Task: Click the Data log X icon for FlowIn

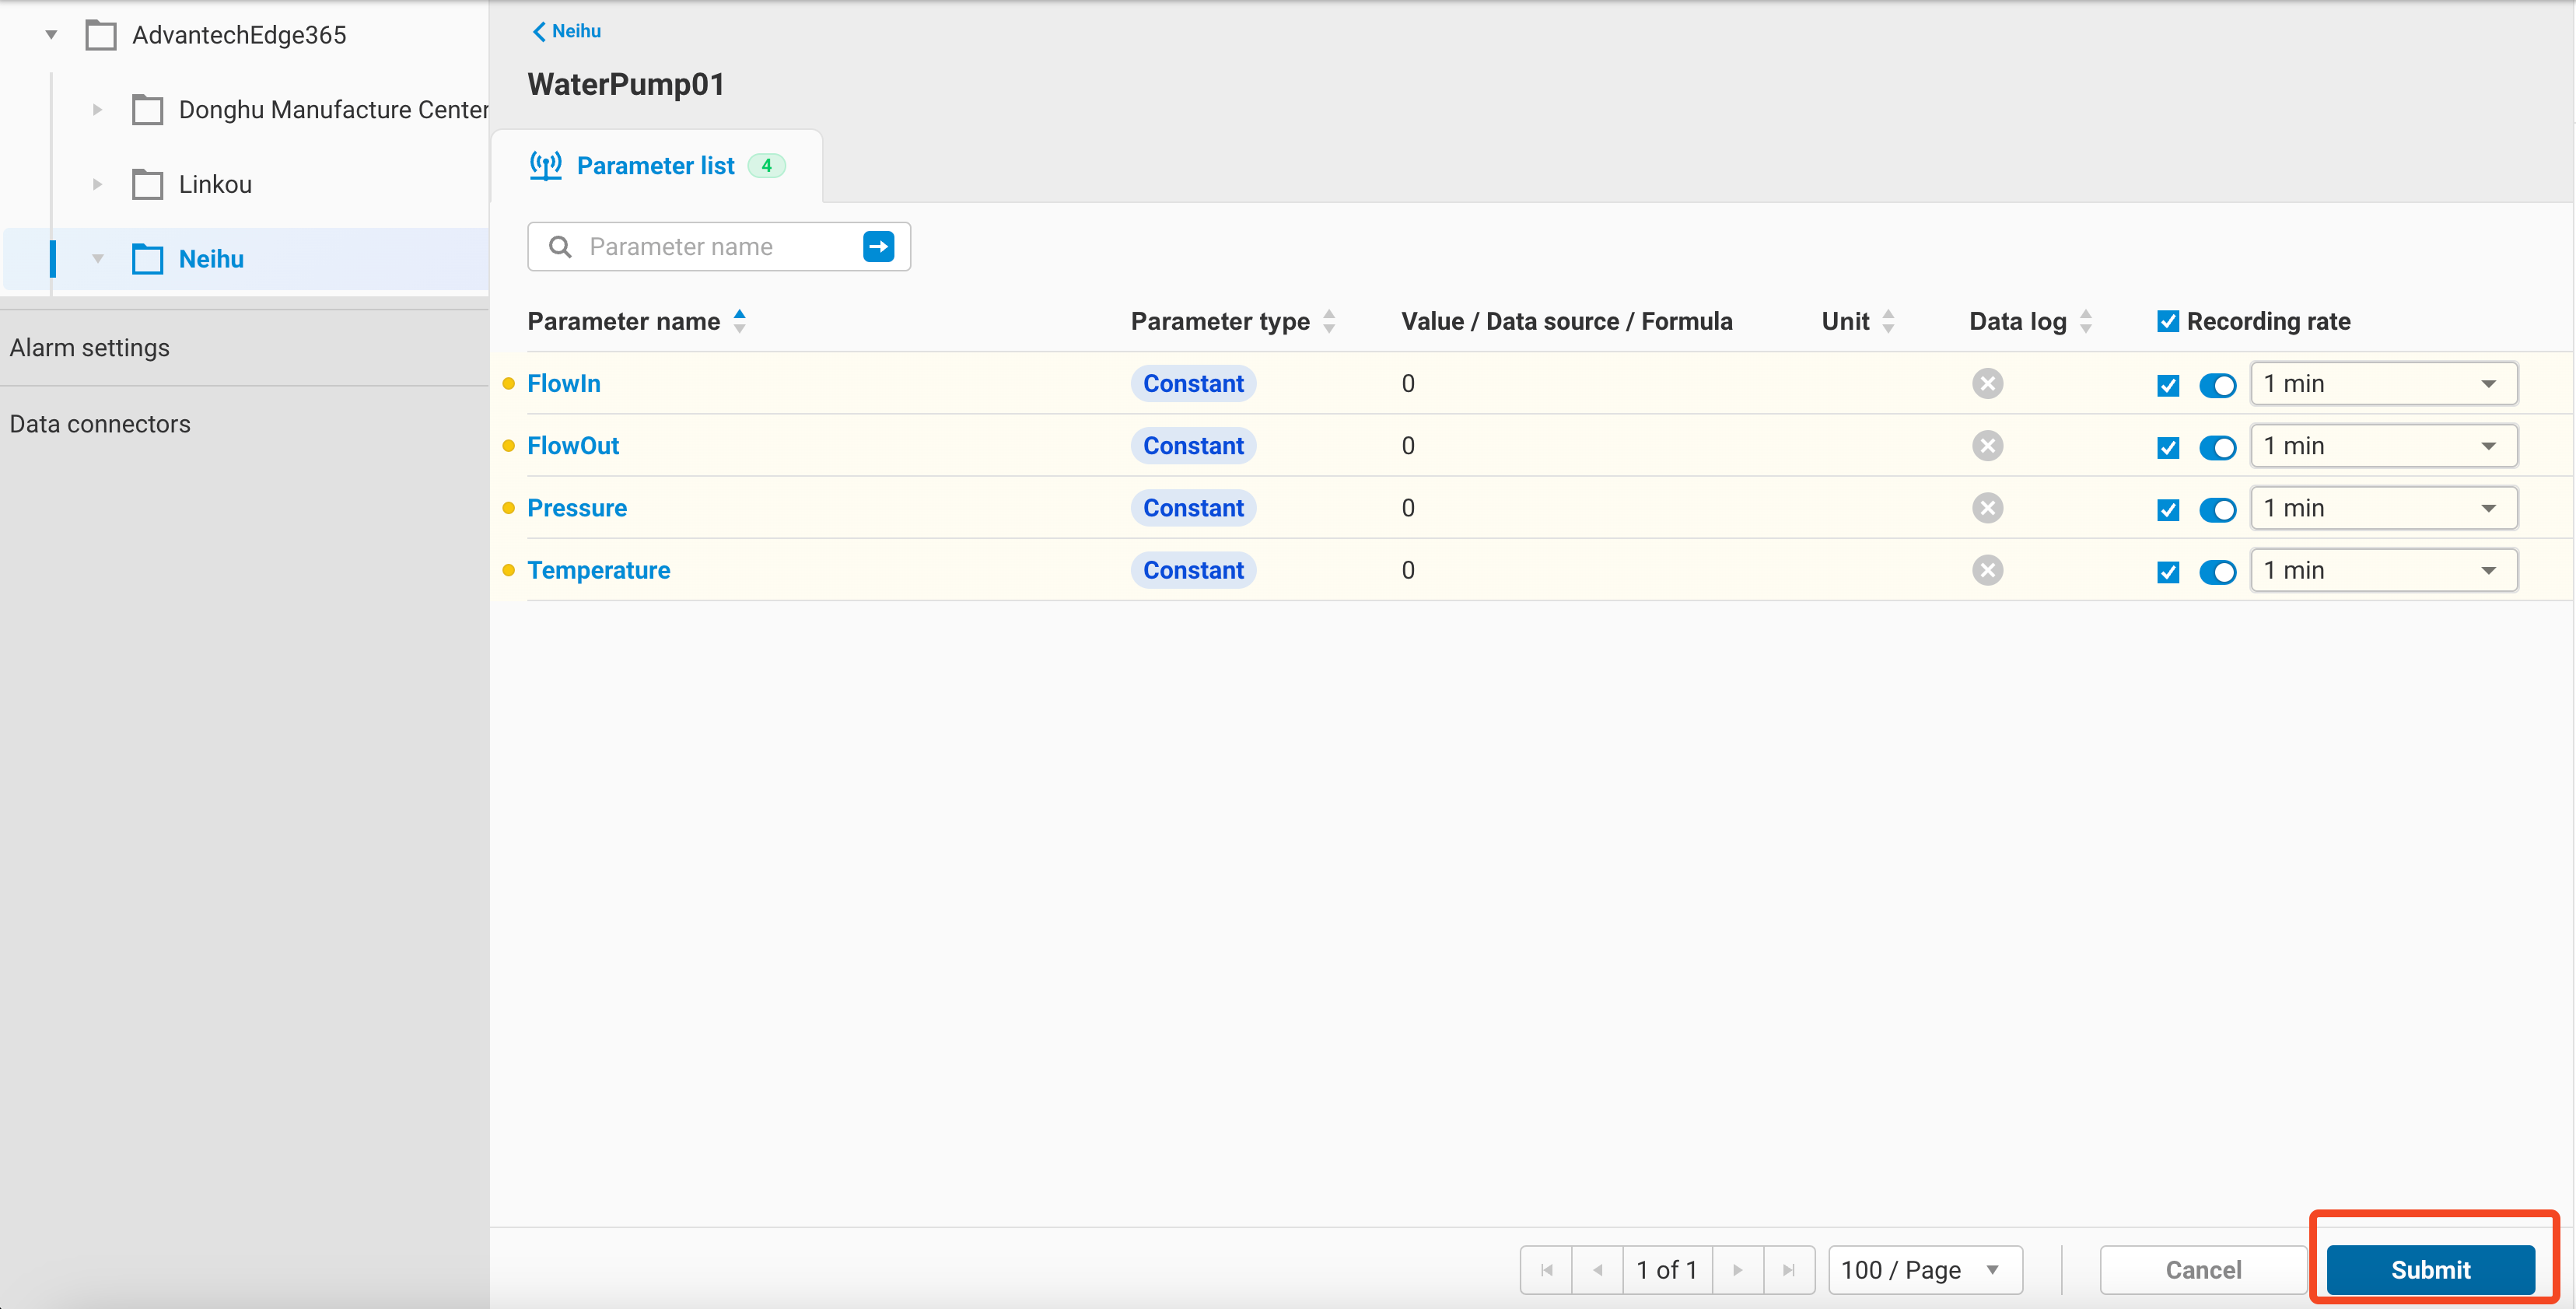Action: click(x=1987, y=384)
